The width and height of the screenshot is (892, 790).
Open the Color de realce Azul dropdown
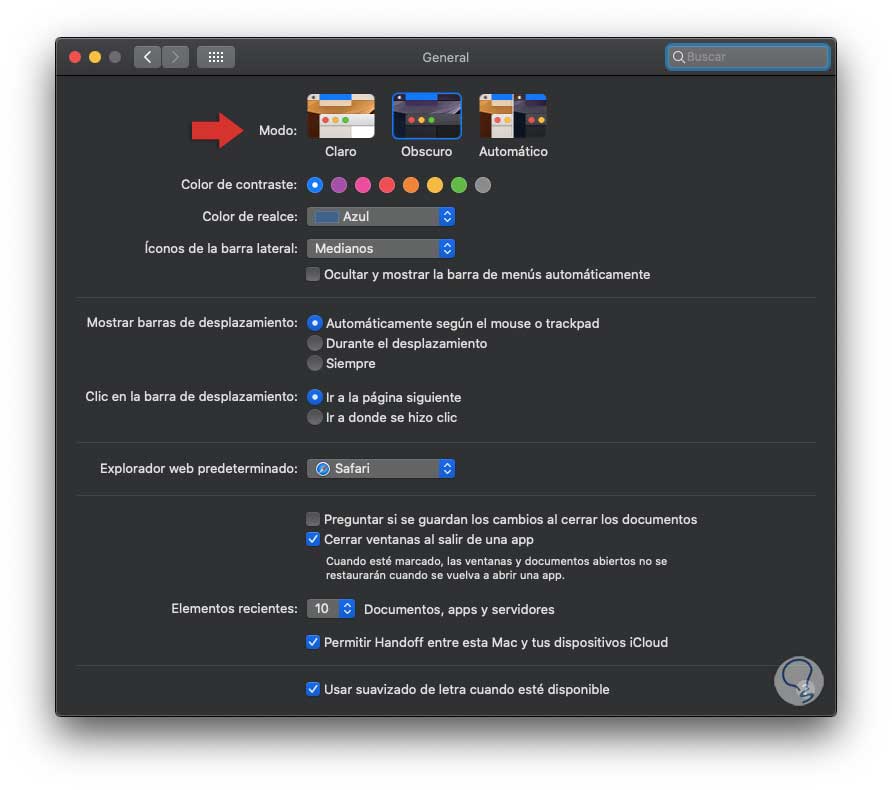(381, 217)
